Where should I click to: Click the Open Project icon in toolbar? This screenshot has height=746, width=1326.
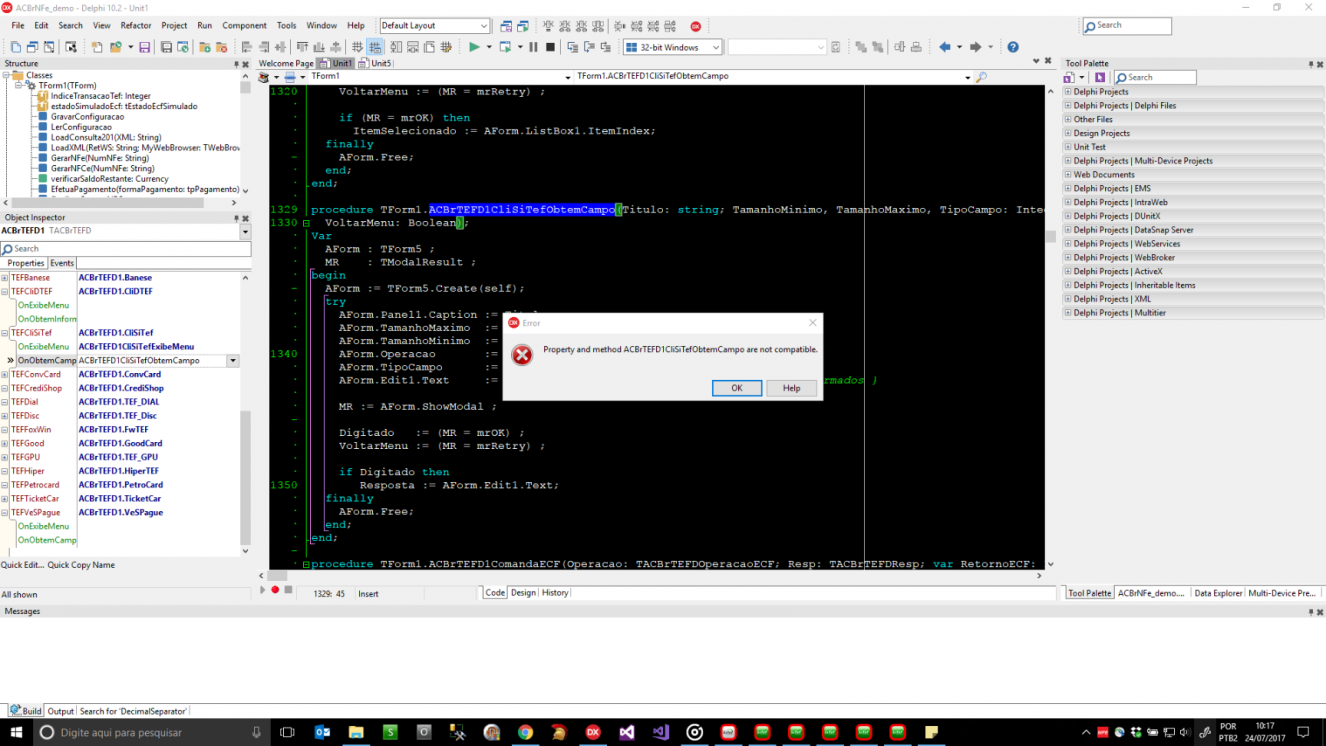coord(116,47)
